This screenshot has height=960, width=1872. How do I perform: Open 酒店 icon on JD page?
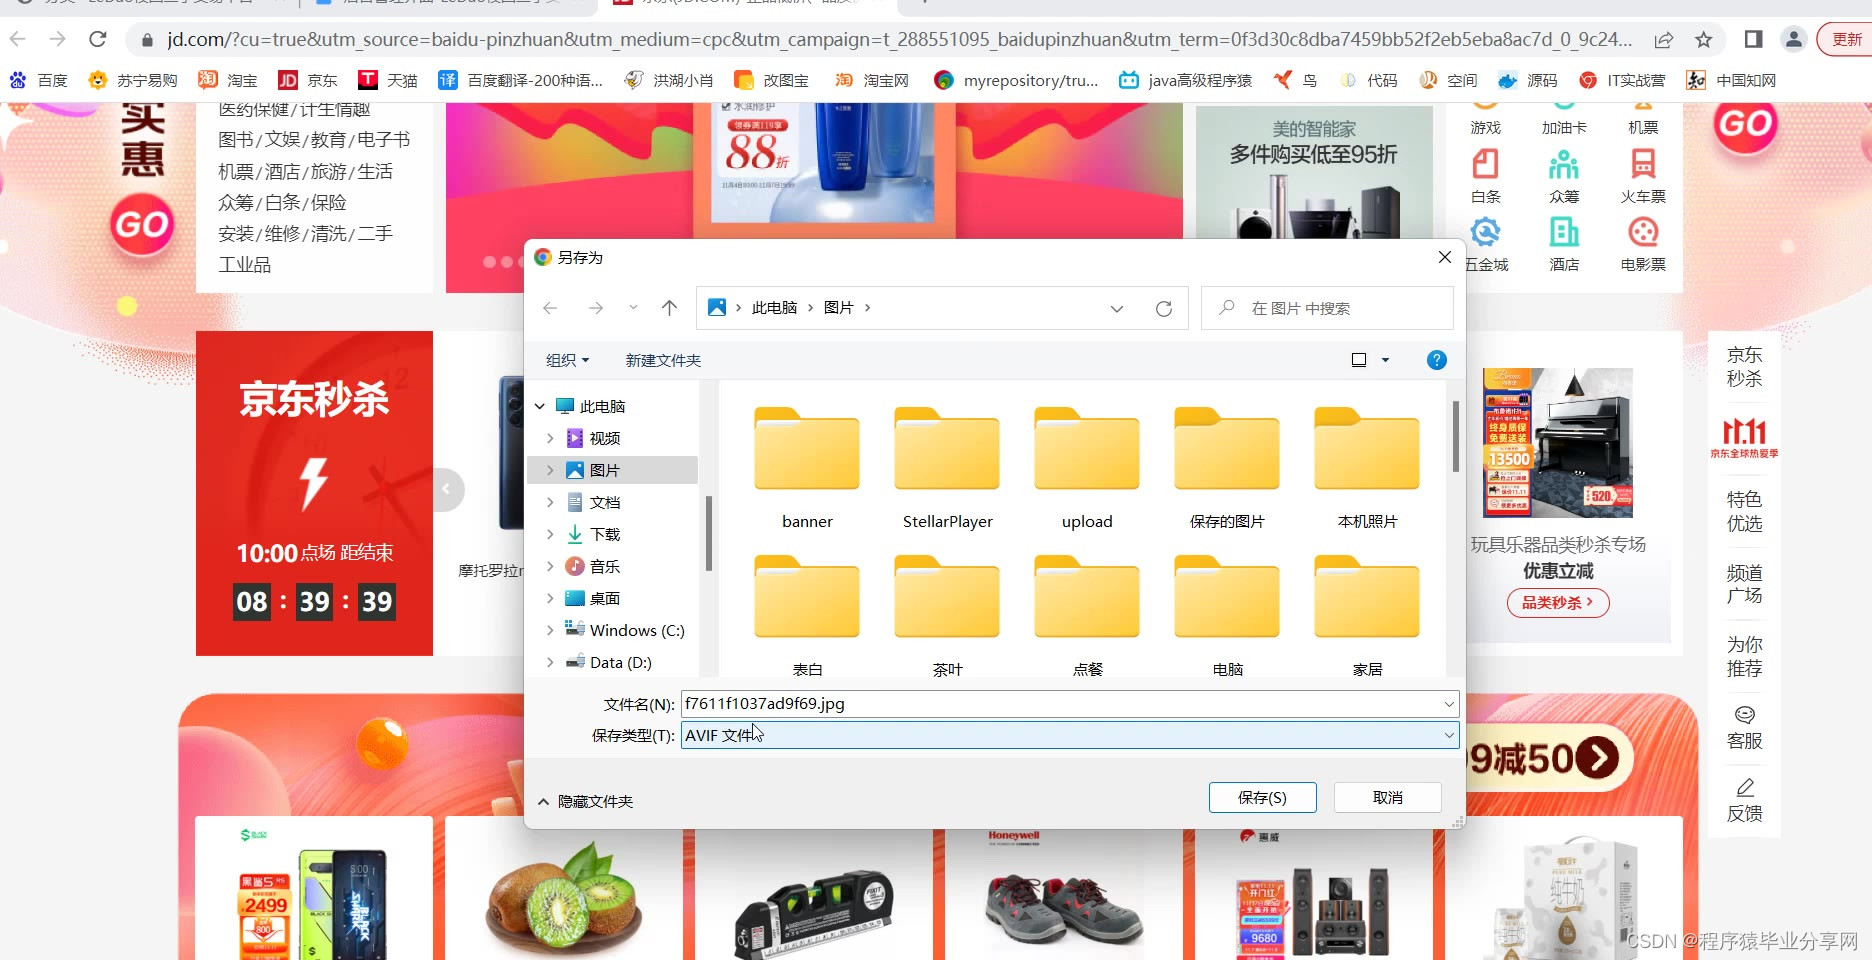[x=1564, y=244]
